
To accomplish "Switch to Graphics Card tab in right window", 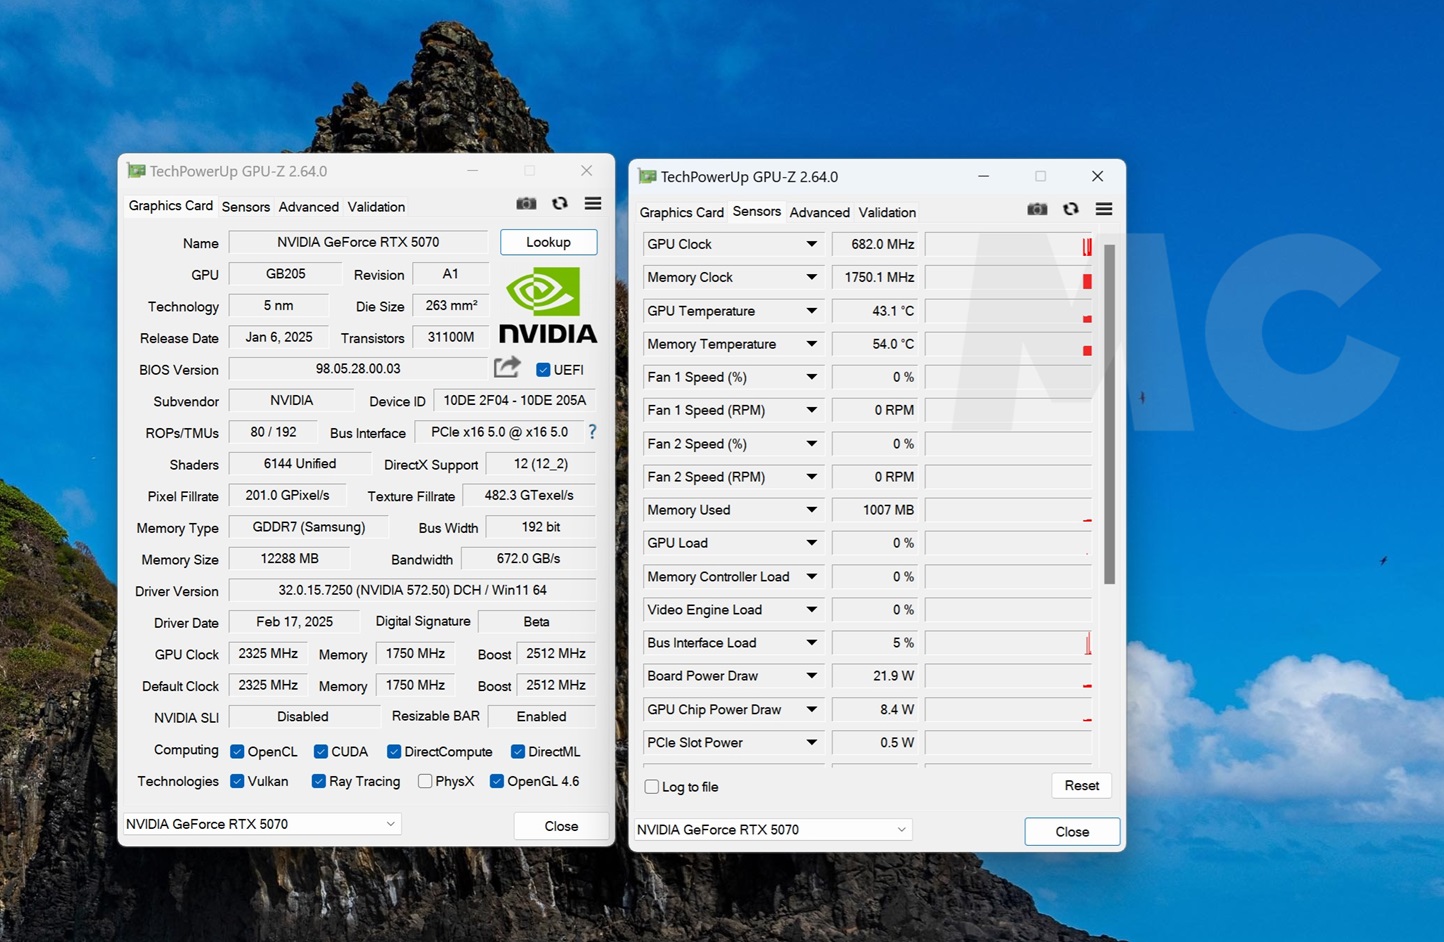I will click(681, 213).
